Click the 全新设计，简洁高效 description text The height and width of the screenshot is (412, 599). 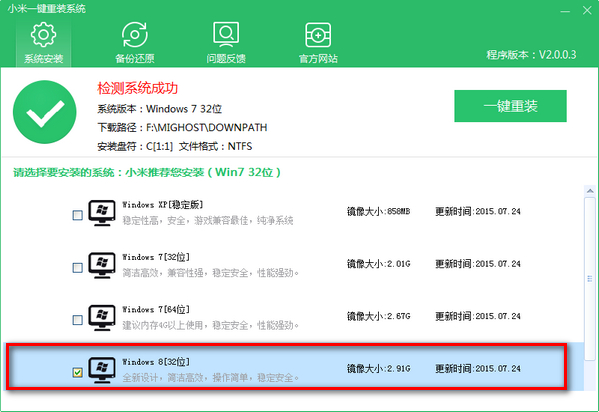pyautogui.click(x=210, y=378)
